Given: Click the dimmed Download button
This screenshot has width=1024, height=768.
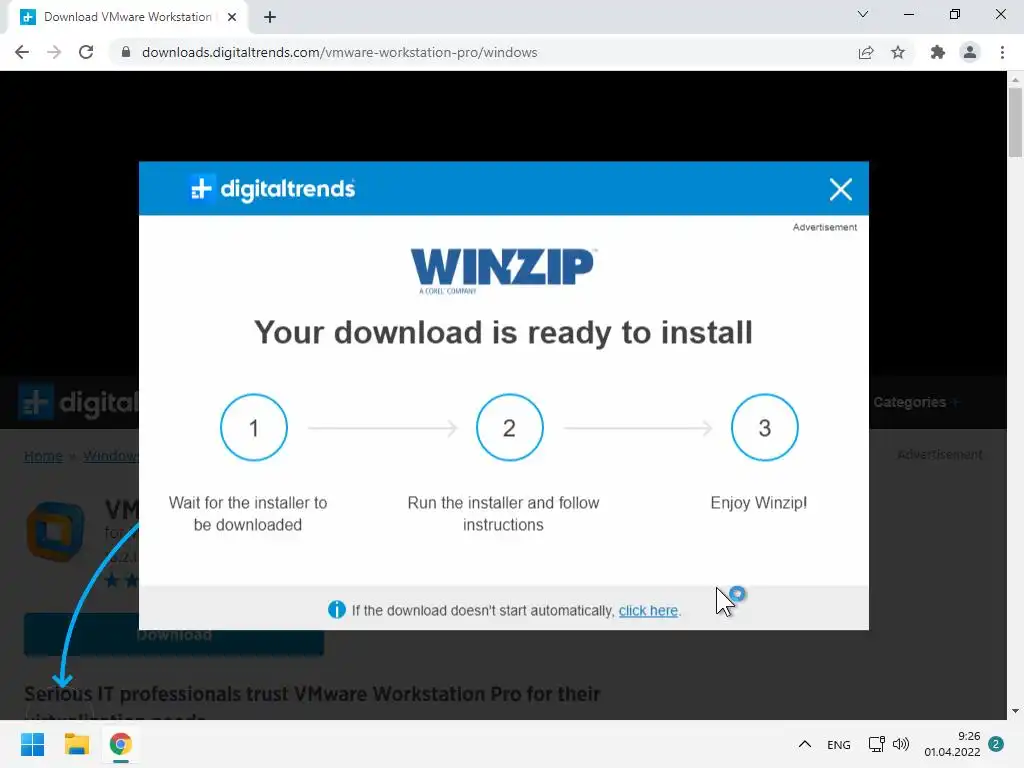Looking at the screenshot, I should [174, 633].
